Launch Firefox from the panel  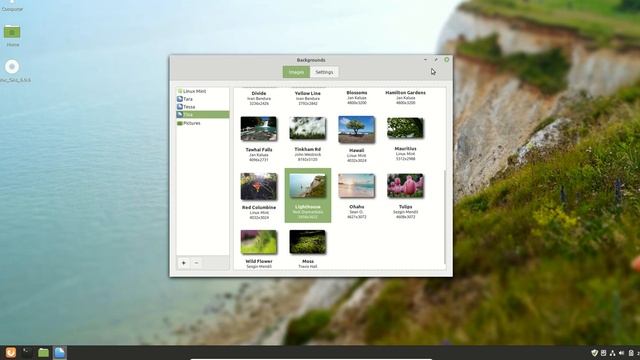pyautogui.click(x=11, y=352)
